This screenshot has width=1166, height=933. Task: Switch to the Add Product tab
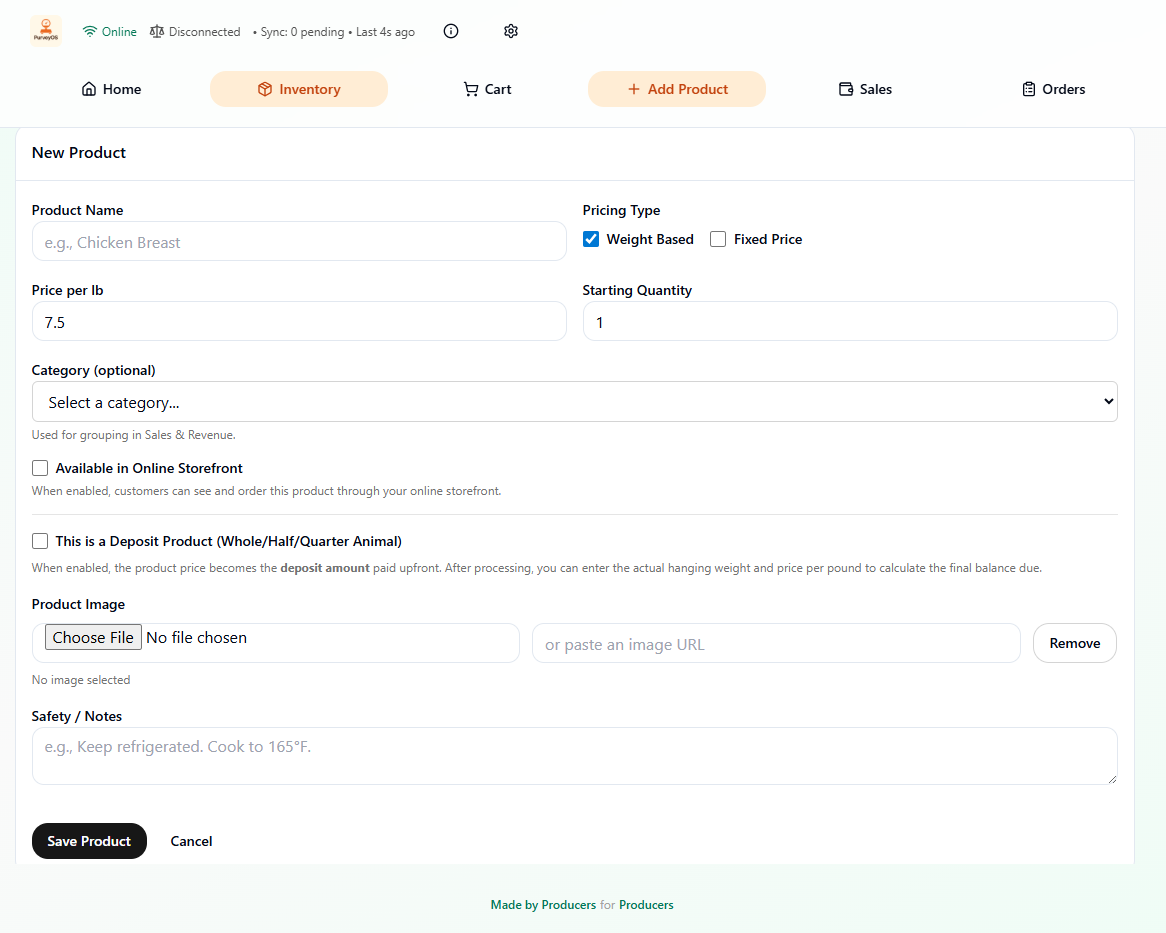[676, 89]
